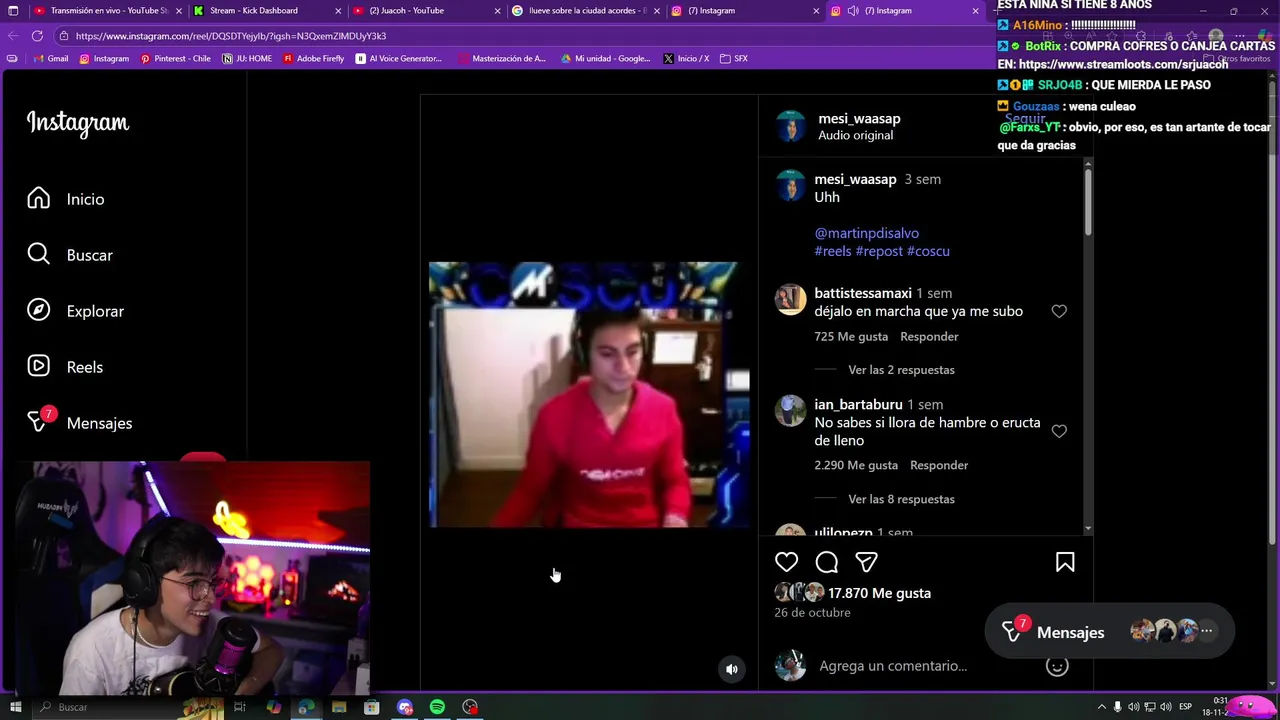Open Discord from the taskbar

(x=404, y=707)
